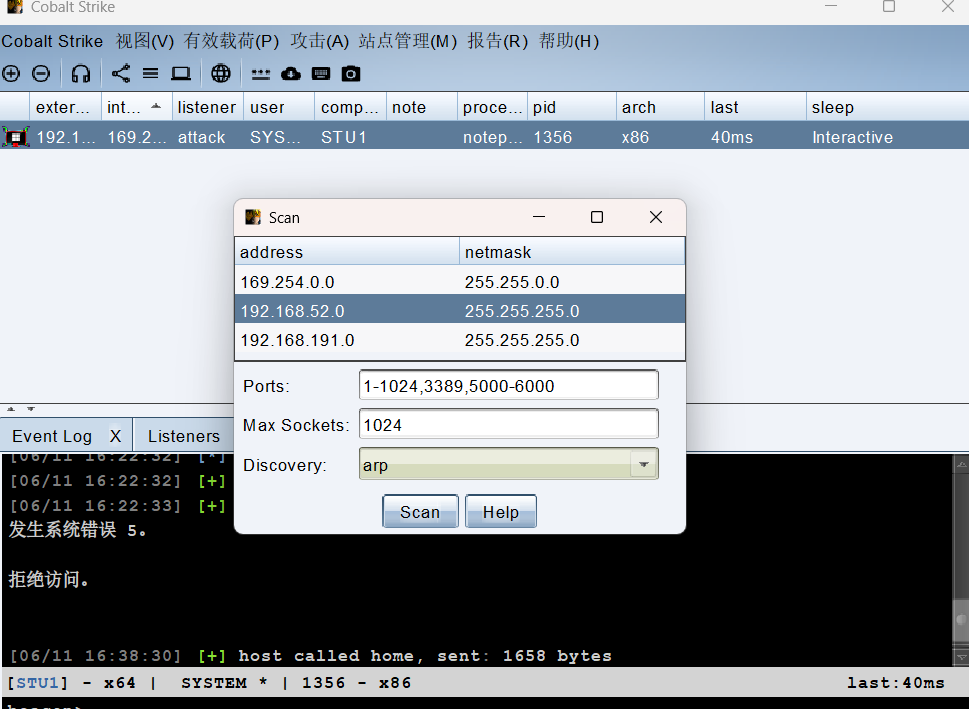
Task: Open screenshots camera icon
Action: (351, 74)
